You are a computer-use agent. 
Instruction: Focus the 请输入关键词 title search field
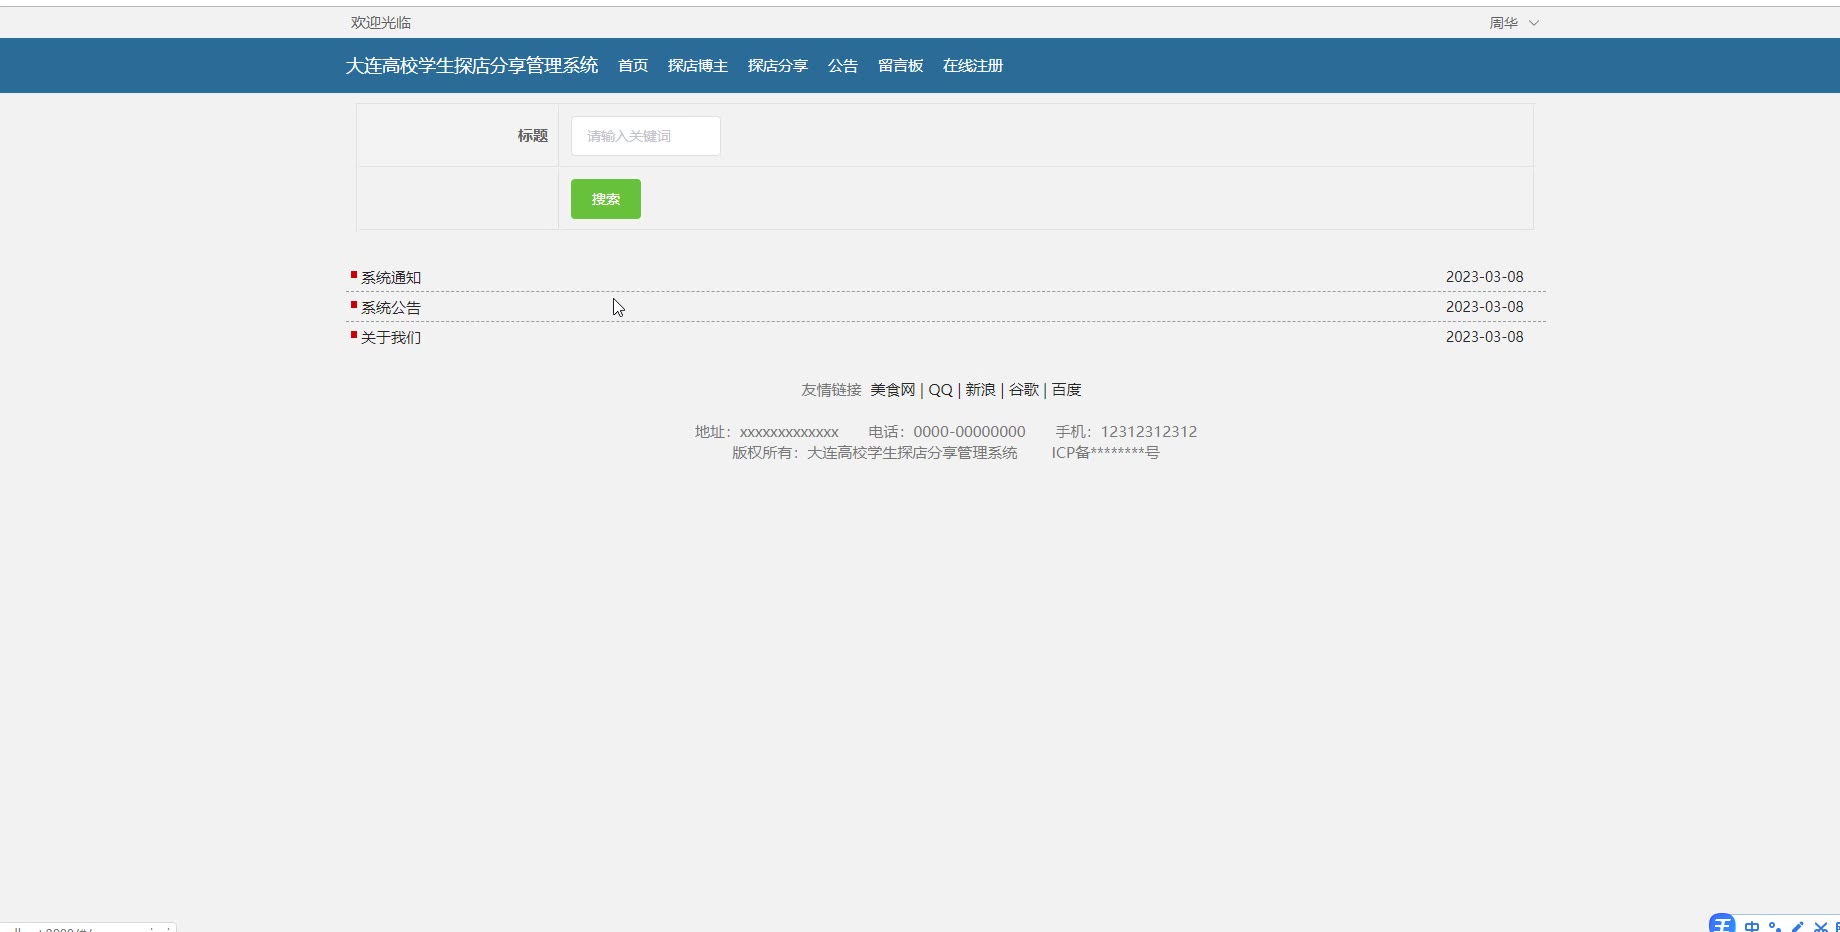tap(646, 136)
